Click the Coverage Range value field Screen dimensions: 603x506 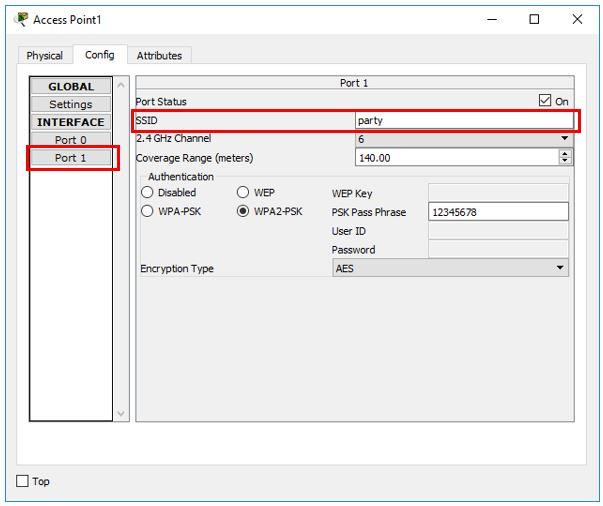[455, 158]
